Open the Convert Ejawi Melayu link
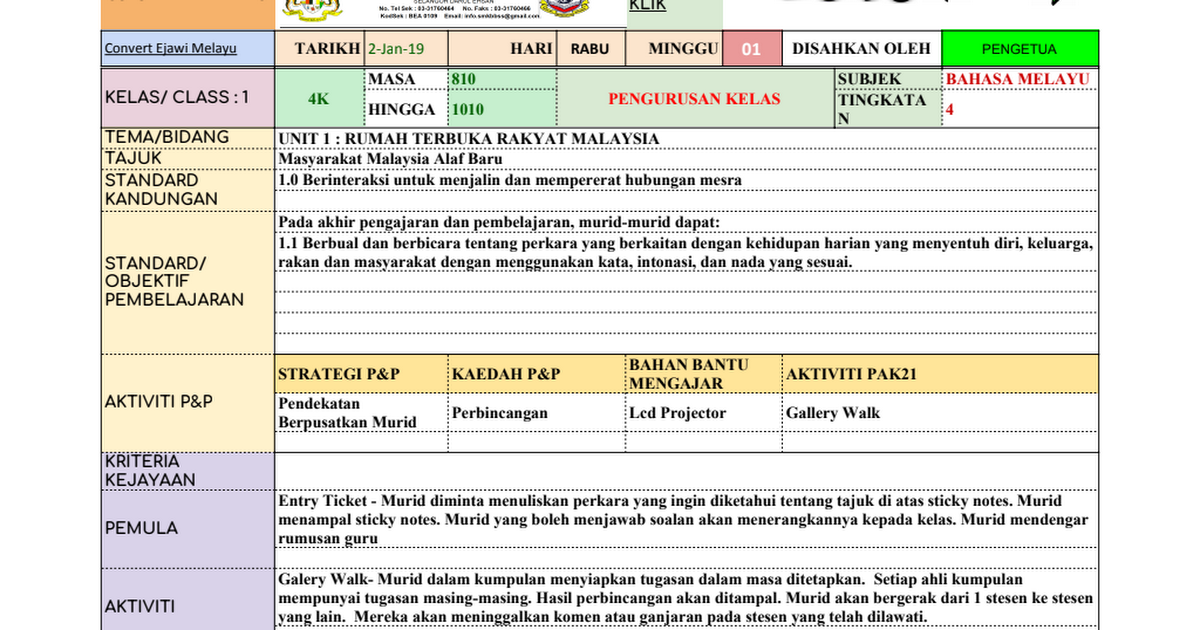The width and height of the screenshot is (1200, 630). coord(171,48)
